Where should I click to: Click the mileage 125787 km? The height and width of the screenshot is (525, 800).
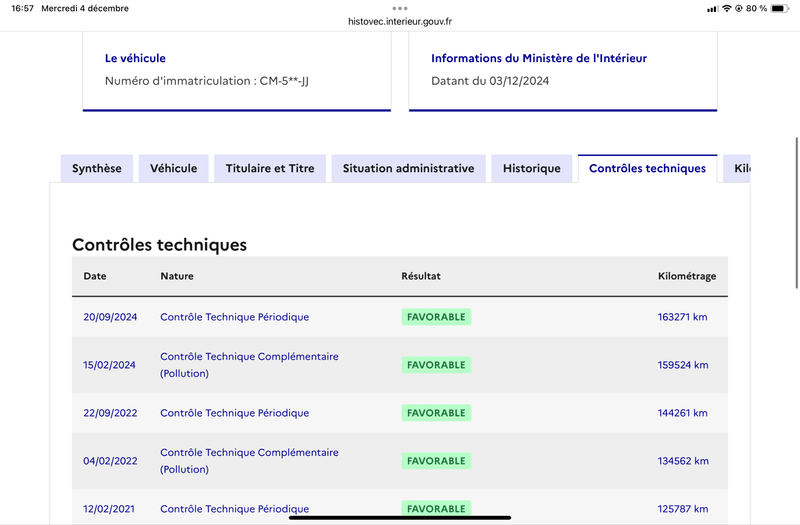(683, 509)
